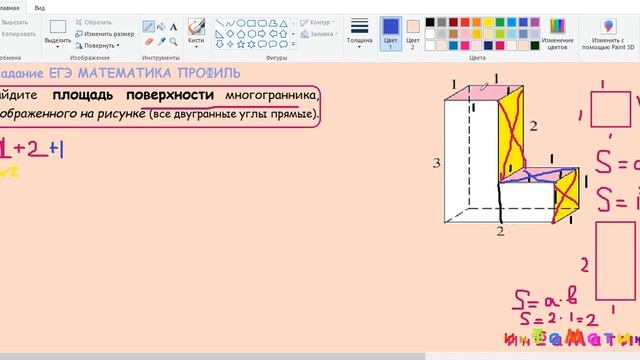This screenshot has height=360, width=640.
Task: Open the Thickness (Толщина) dropdown
Action: [359, 34]
